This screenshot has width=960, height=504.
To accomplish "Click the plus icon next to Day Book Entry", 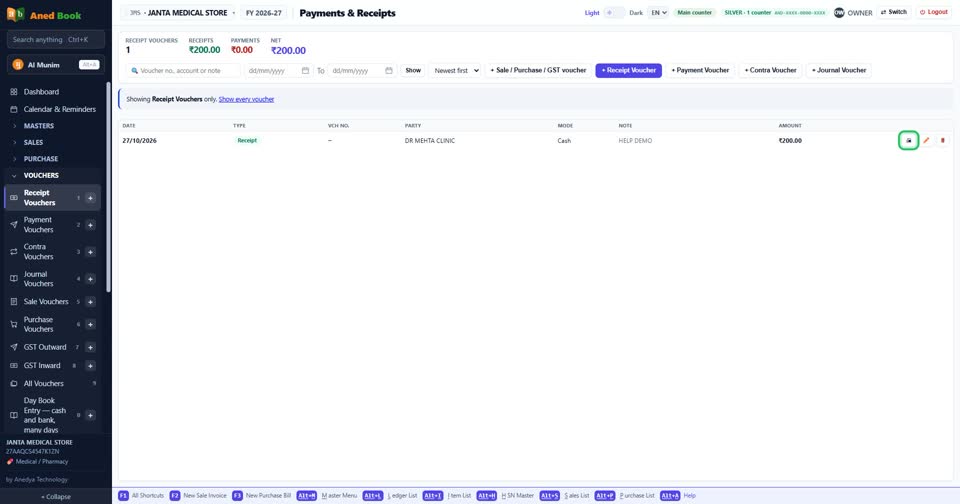I will [x=90, y=415].
